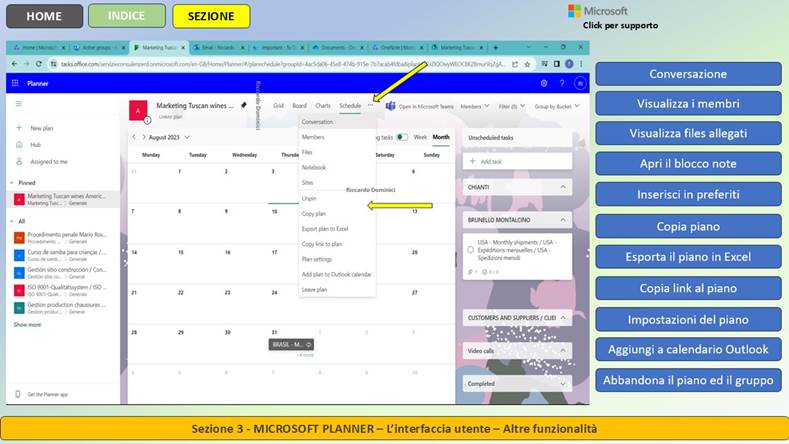The image size is (789, 444).
Task: Go to previous month arrow
Action: (x=134, y=137)
